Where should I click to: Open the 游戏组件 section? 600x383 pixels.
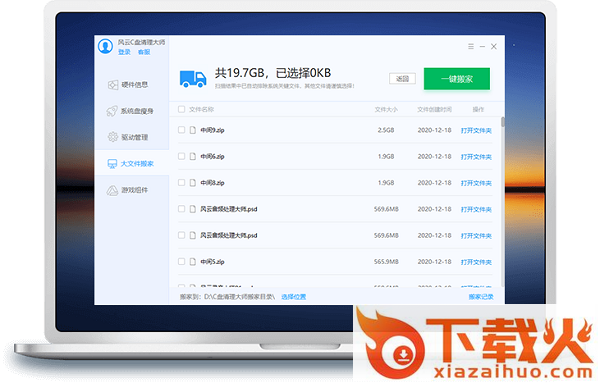(x=131, y=190)
